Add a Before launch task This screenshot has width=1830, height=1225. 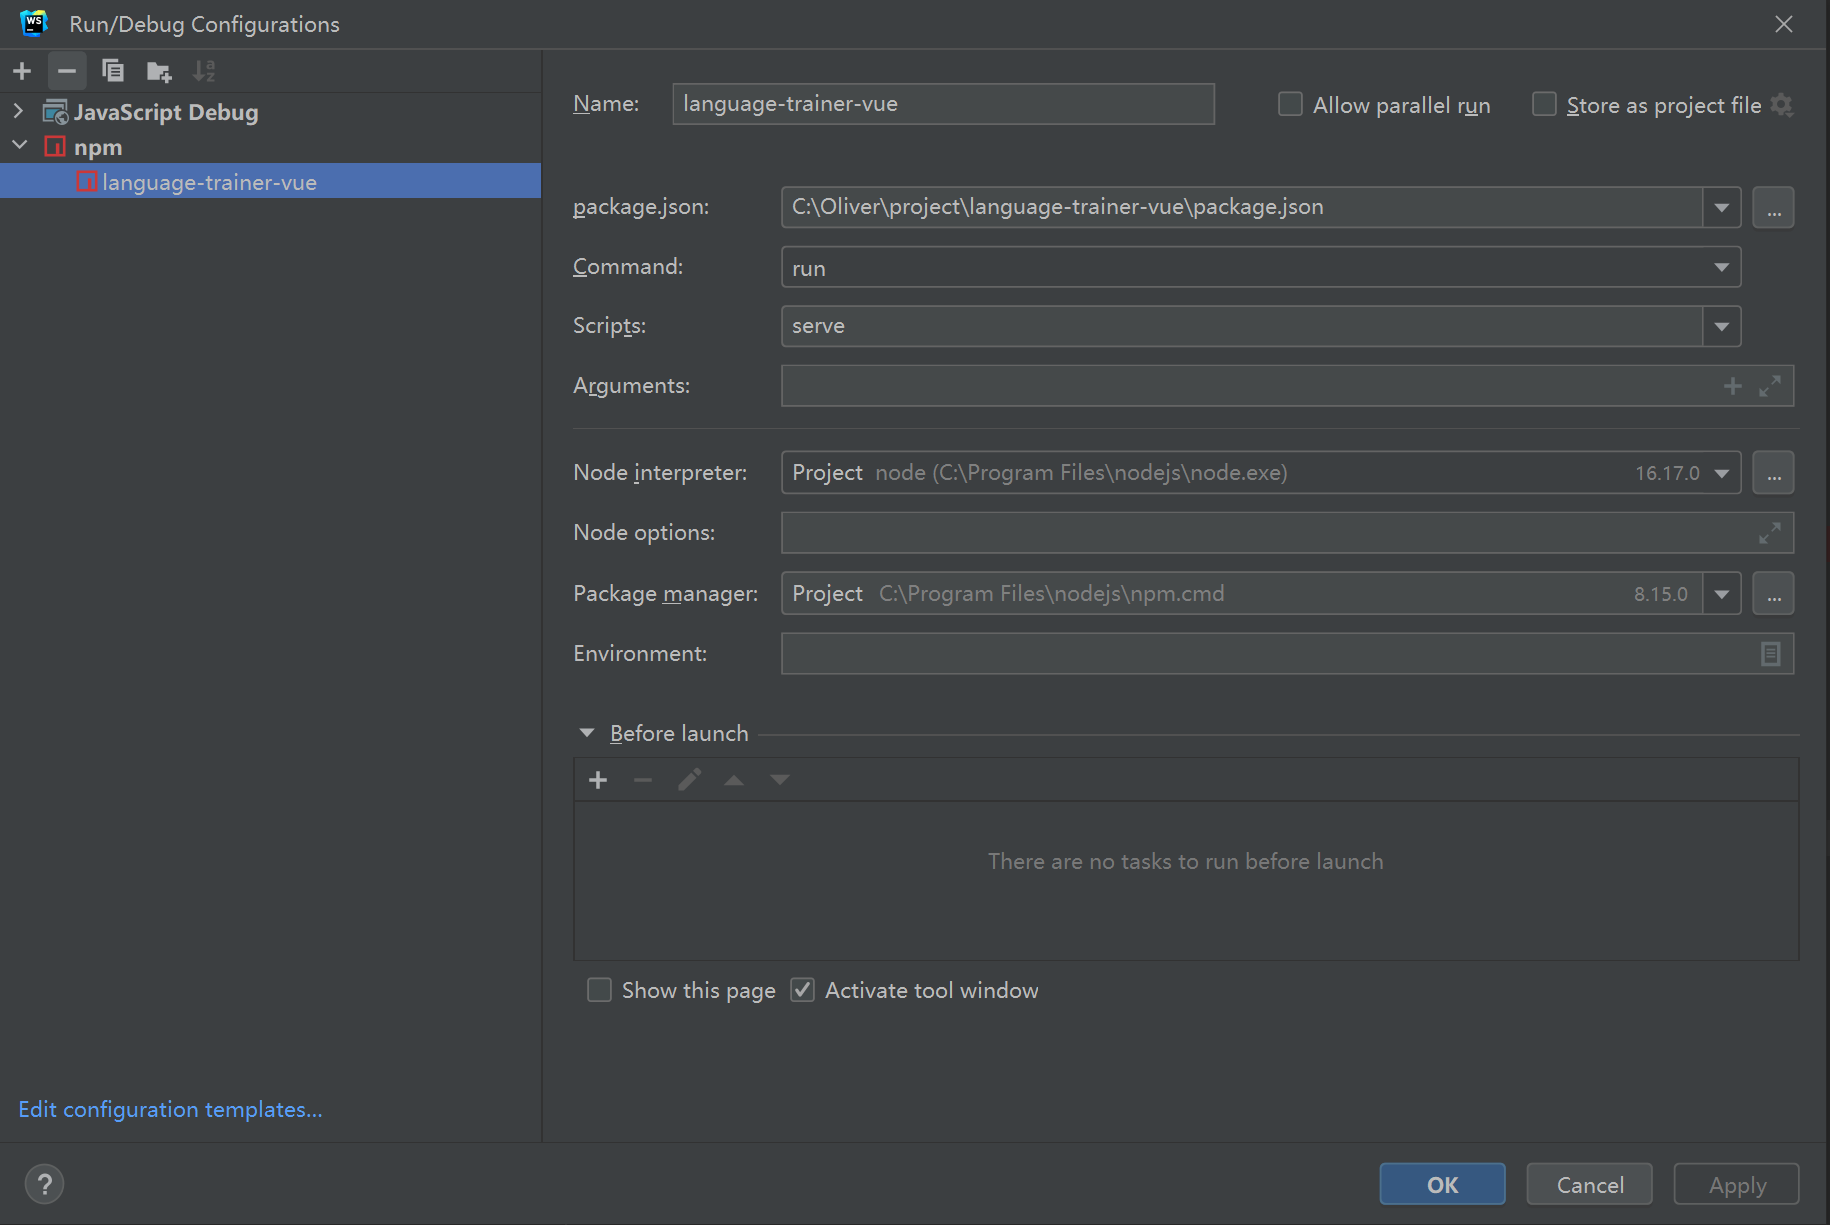coord(598,780)
